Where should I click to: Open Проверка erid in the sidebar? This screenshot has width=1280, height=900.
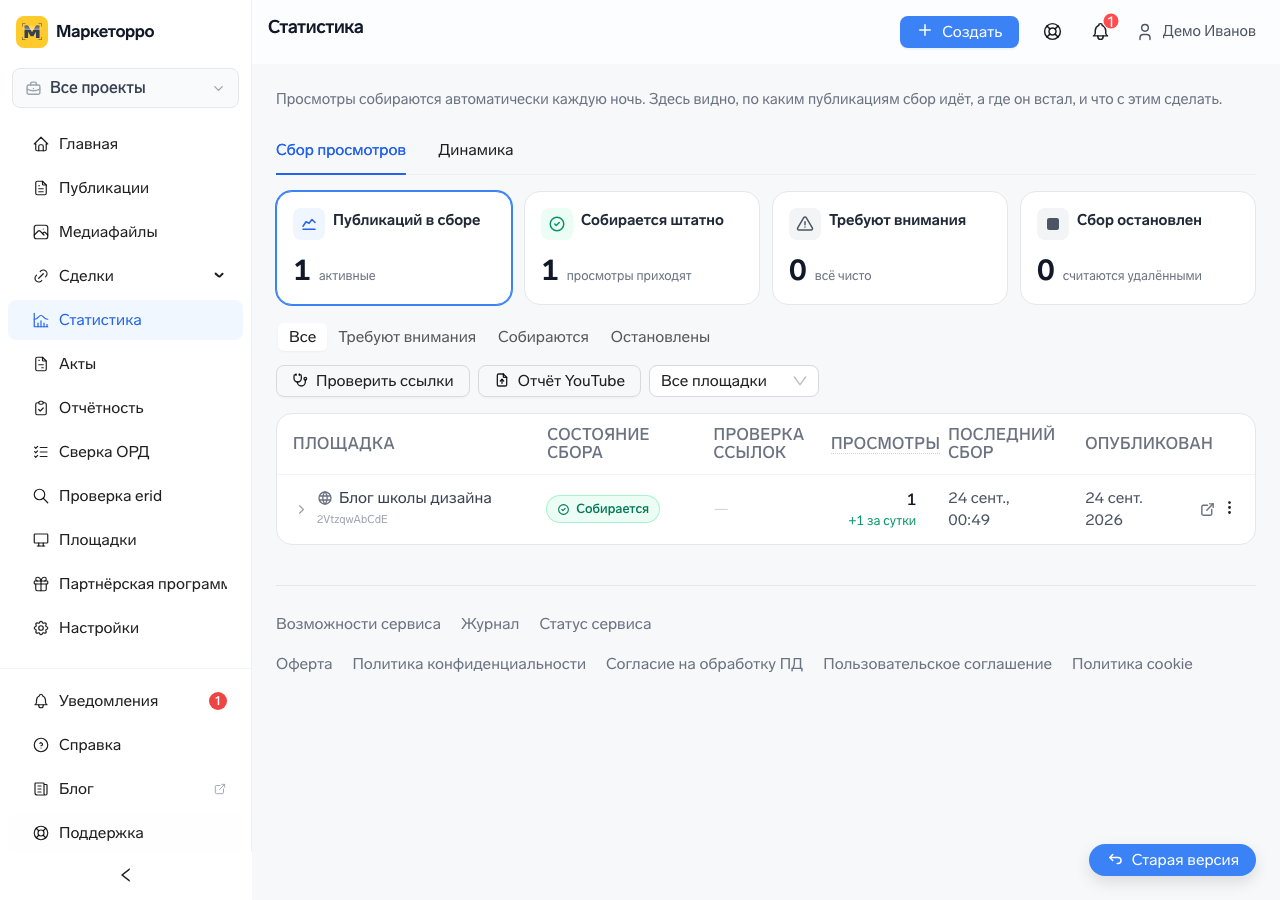[x=125, y=496]
